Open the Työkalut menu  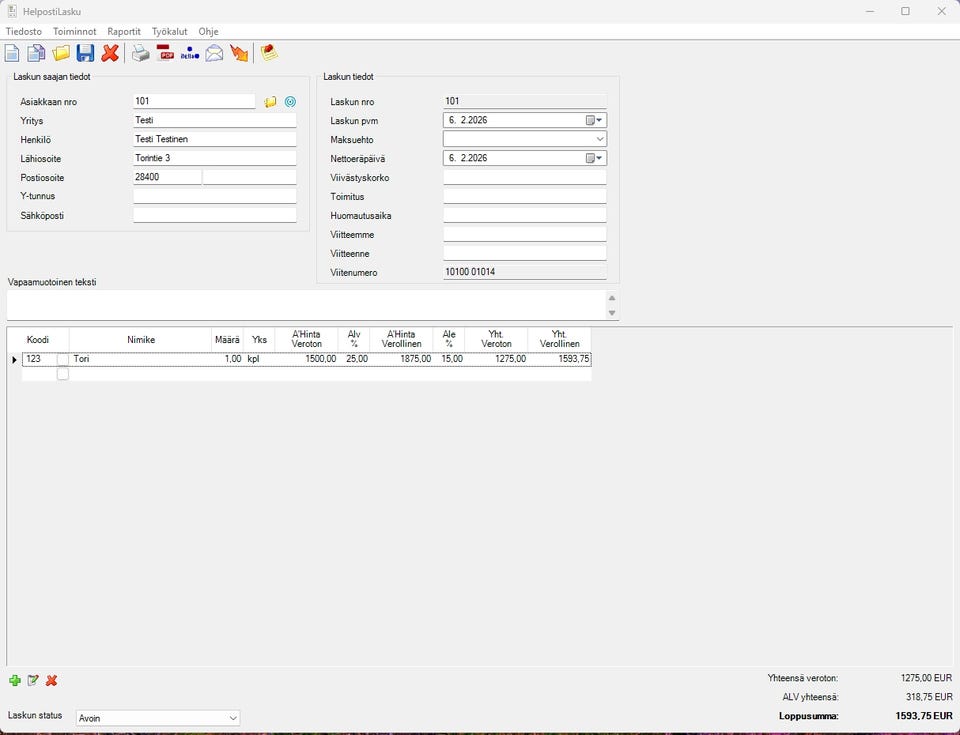[170, 31]
